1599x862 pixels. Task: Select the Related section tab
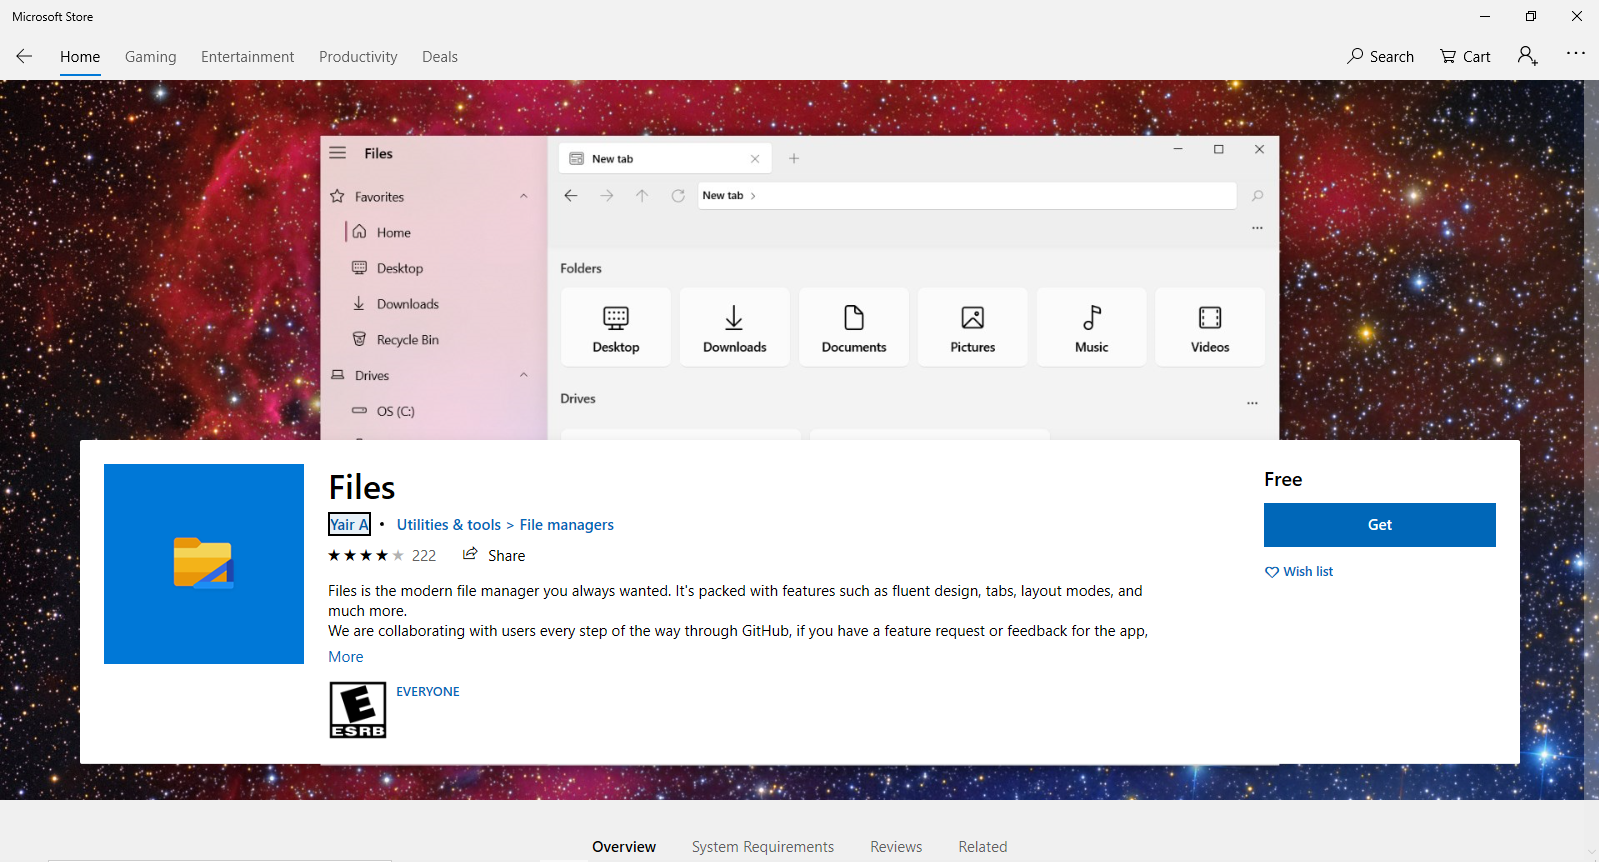click(983, 847)
